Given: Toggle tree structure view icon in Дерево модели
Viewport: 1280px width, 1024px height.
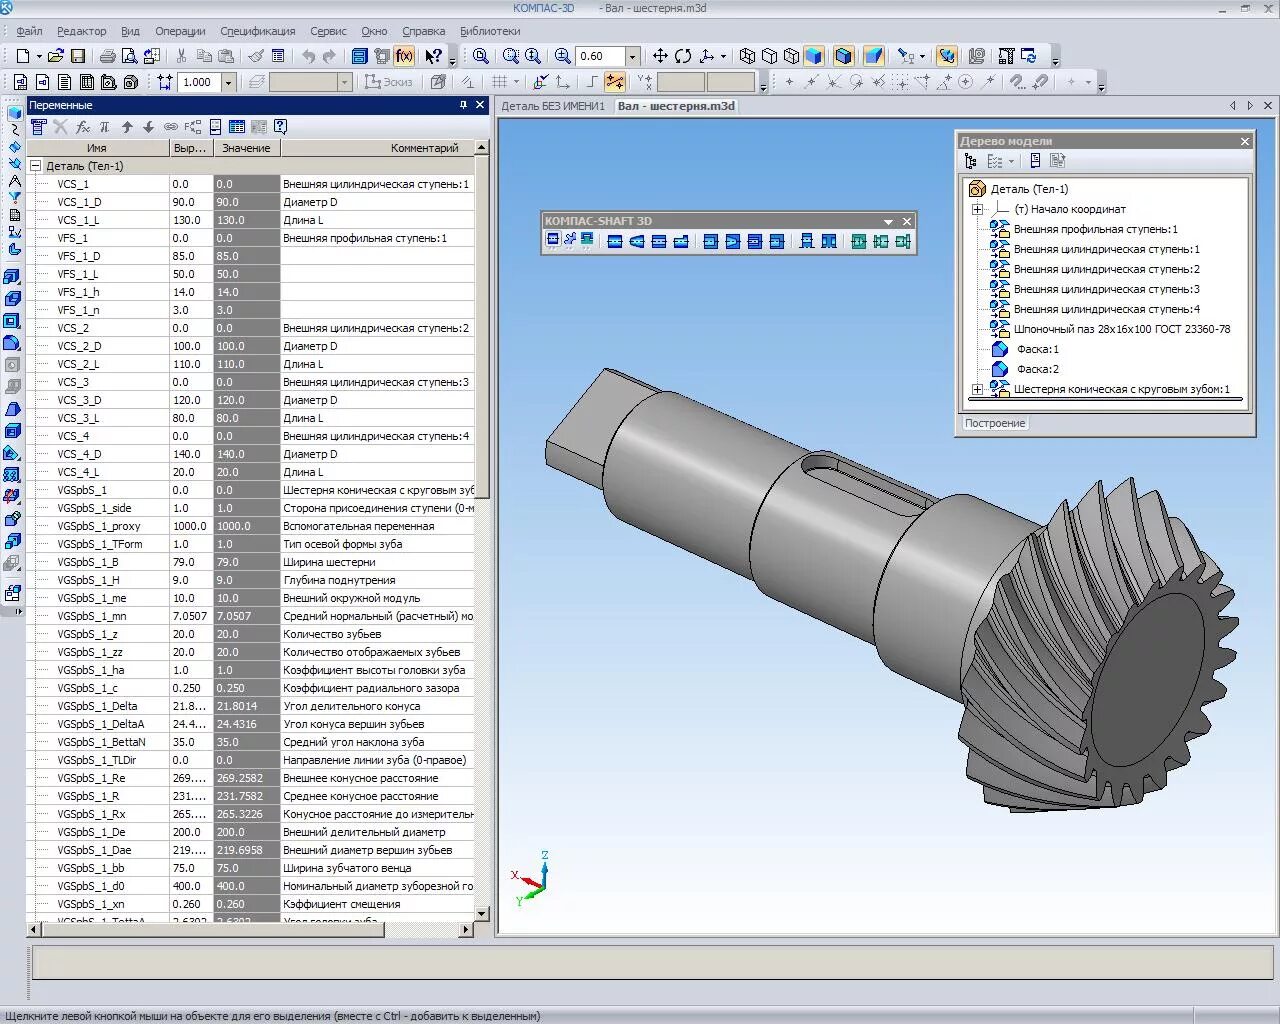Looking at the screenshot, I should coord(971,161).
